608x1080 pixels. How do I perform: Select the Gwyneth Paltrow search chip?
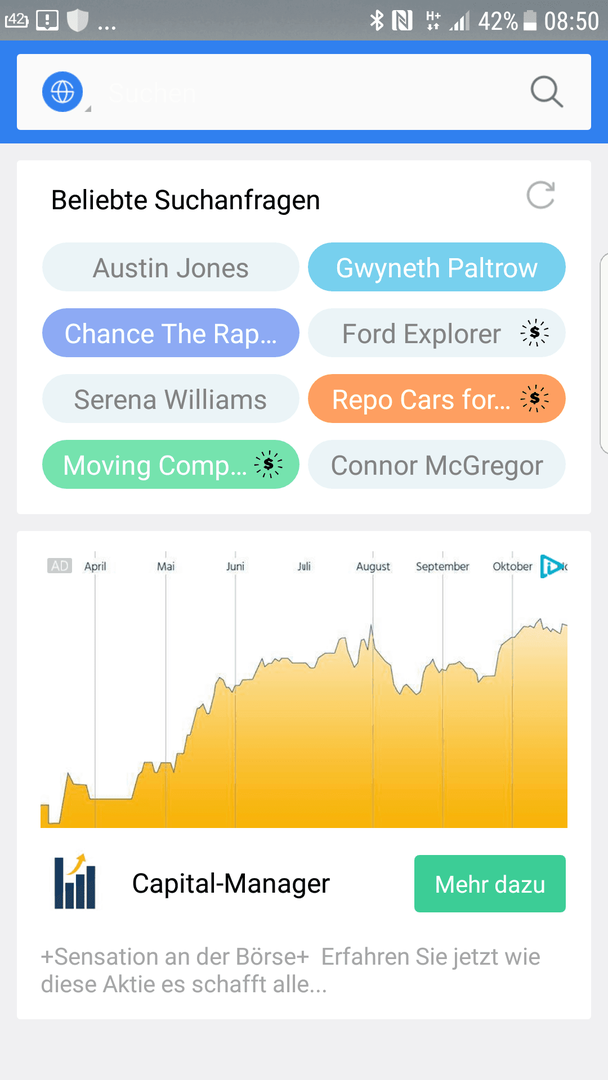[x=437, y=267]
